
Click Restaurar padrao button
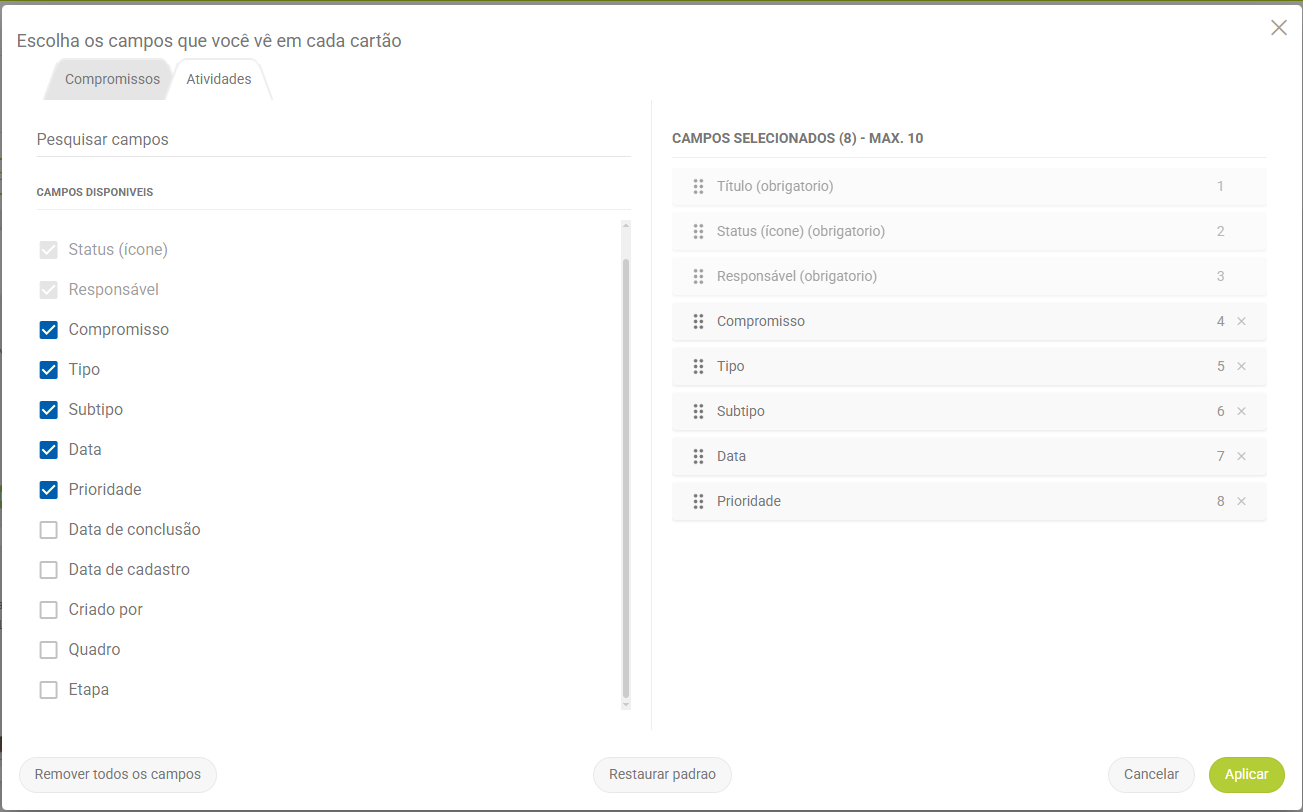click(x=662, y=774)
